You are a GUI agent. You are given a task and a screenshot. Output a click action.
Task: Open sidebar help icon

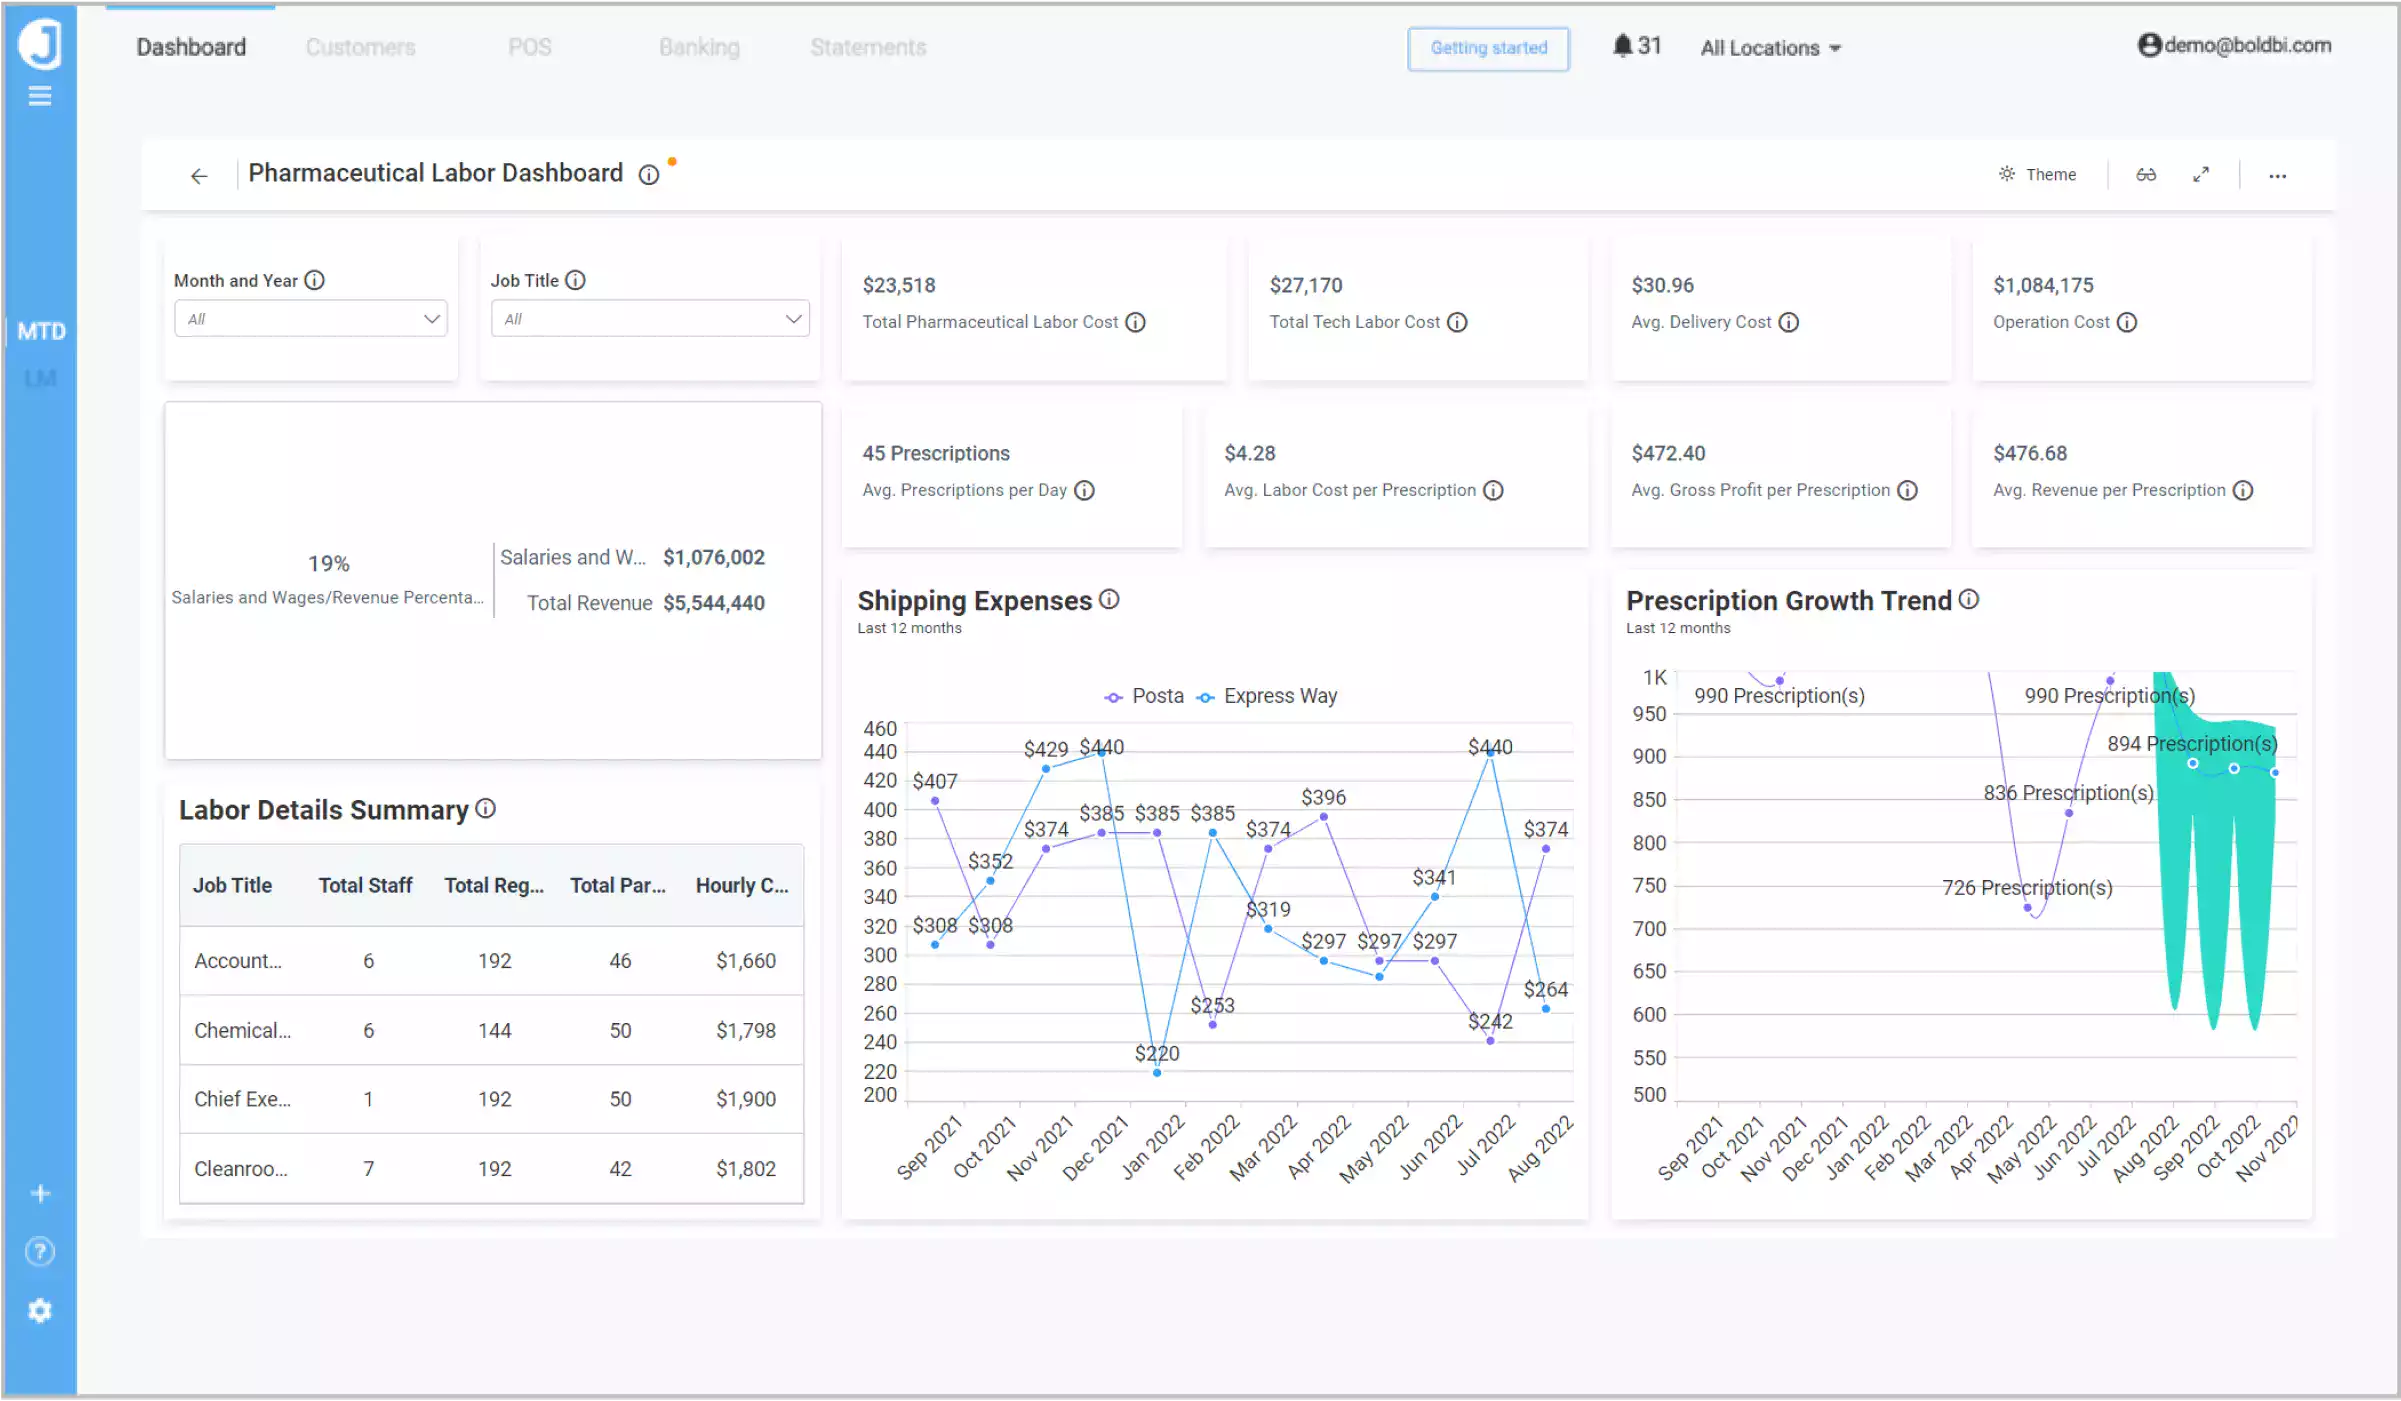click(40, 1251)
